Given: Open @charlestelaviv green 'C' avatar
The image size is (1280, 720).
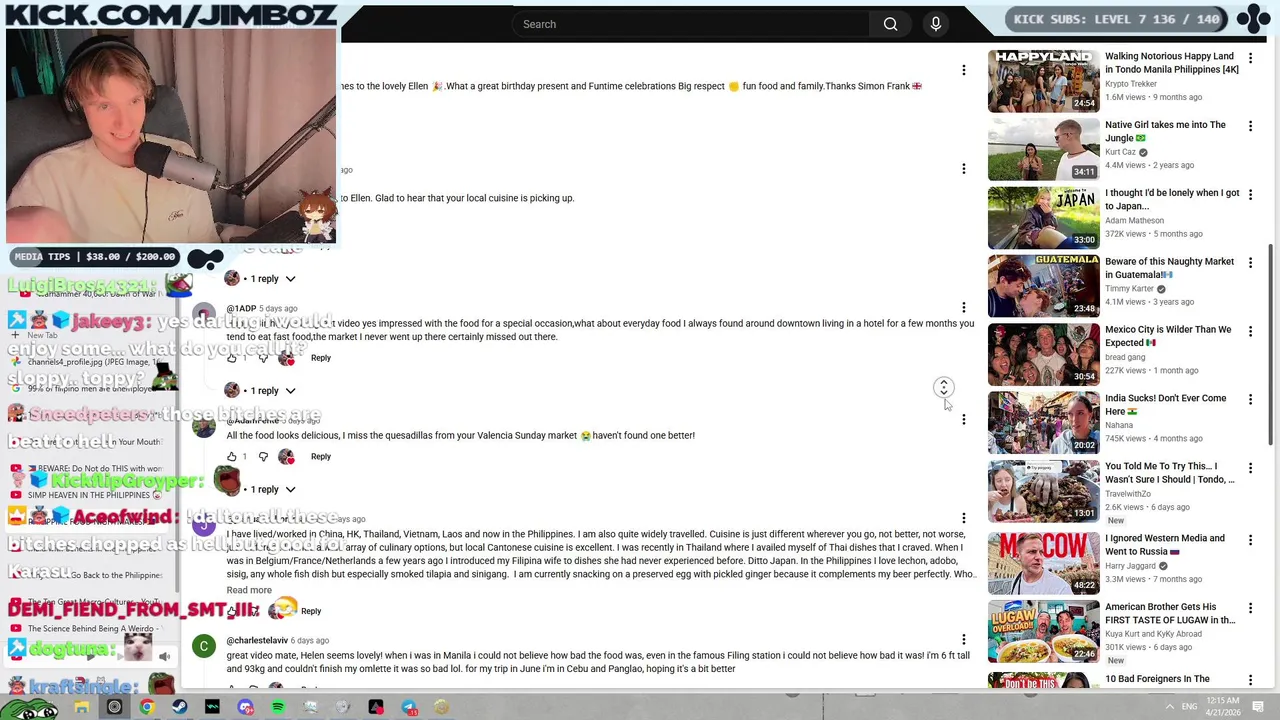Looking at the screenshot, I should (204, 646).
